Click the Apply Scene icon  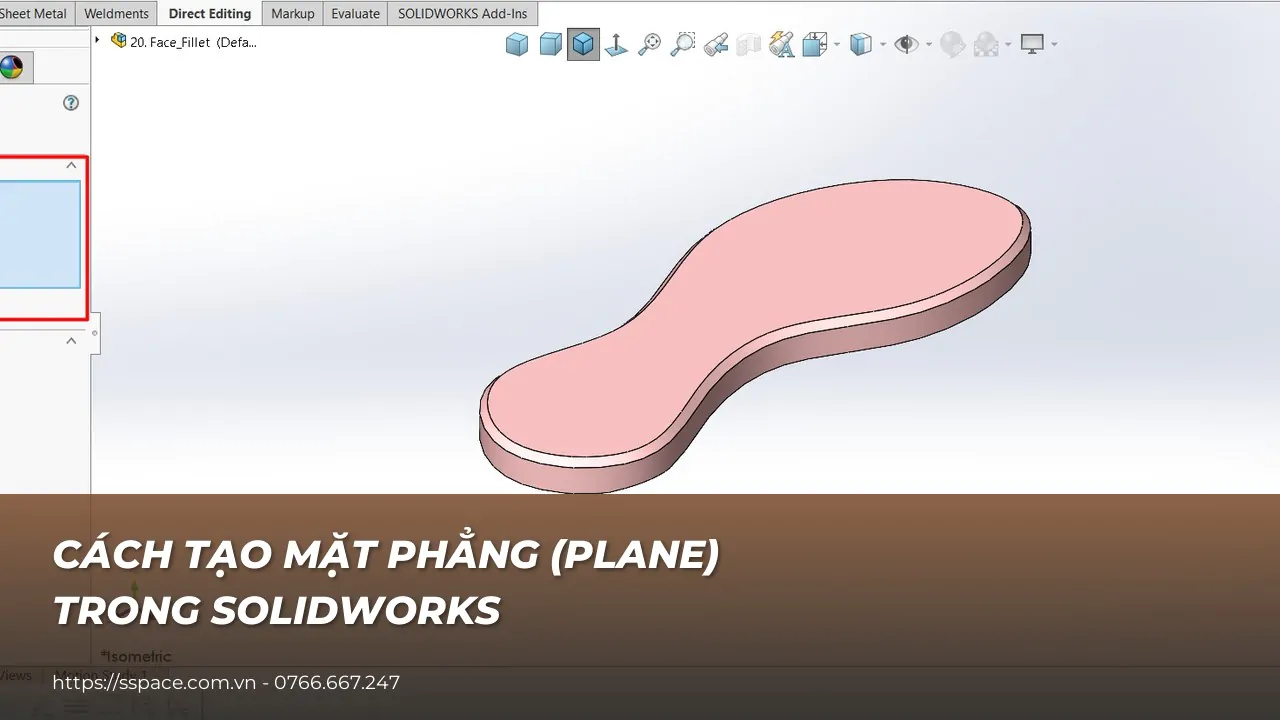(x=986, y=44)
